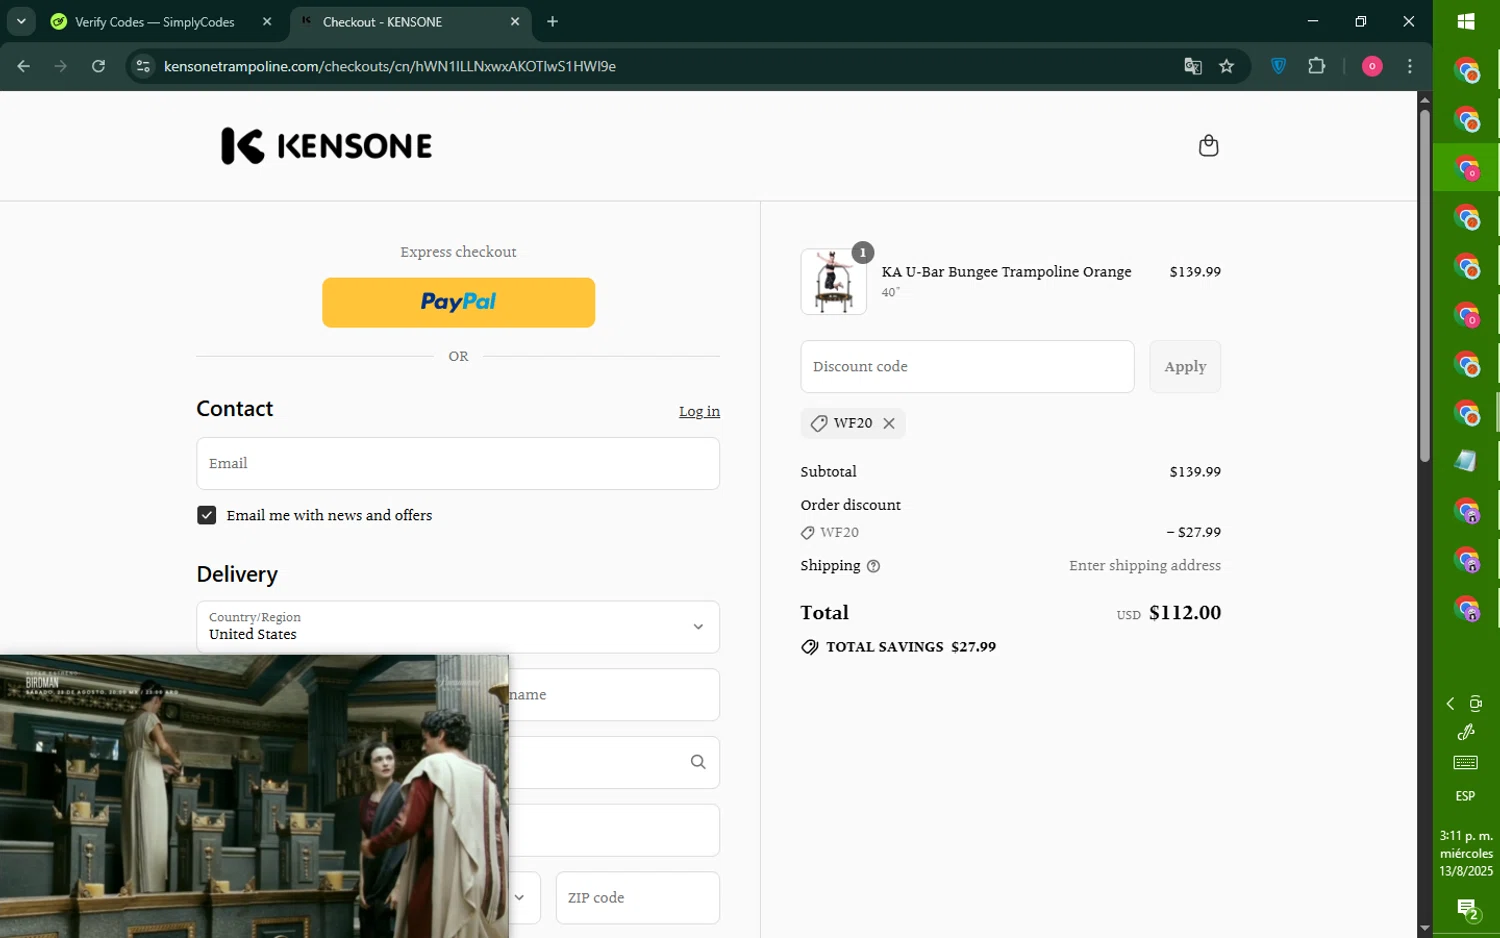This screenshot has height=938, width=1500.
Task: Click the shipping help question mark icon
Action: pos(873,566)
